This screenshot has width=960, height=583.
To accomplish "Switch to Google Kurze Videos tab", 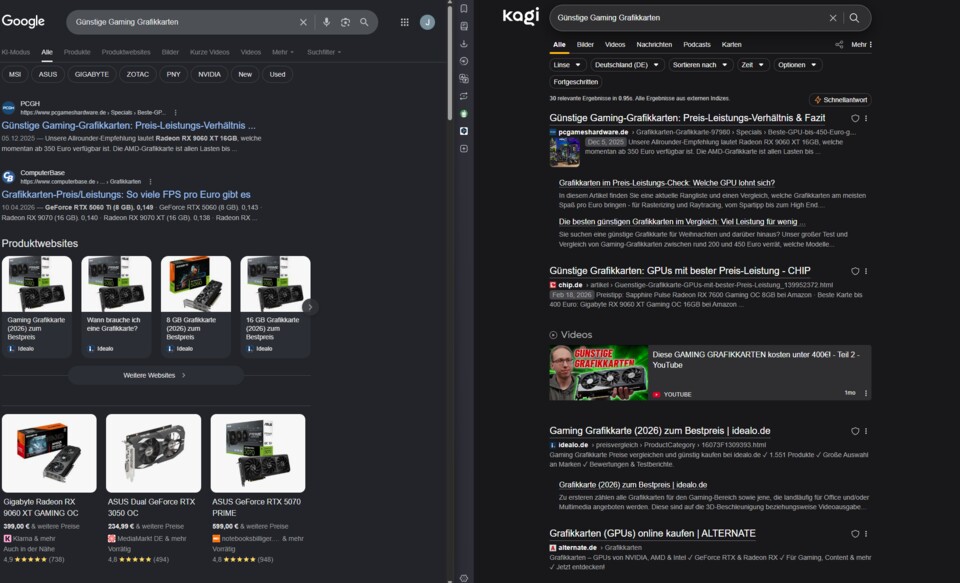I will [x=209, y=52].
